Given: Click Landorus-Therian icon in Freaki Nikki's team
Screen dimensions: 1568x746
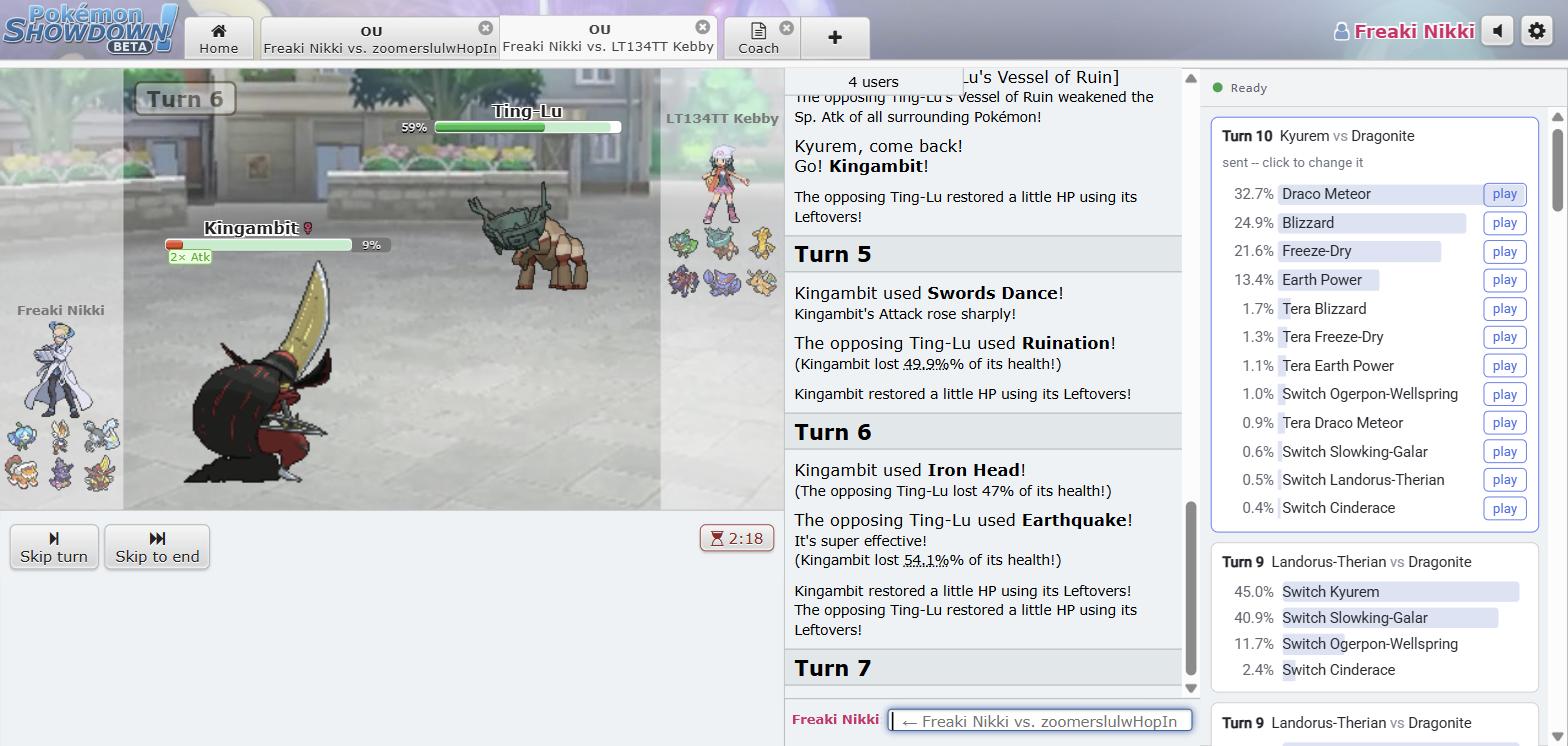Looking at the screenshot, I should [22, 472].
